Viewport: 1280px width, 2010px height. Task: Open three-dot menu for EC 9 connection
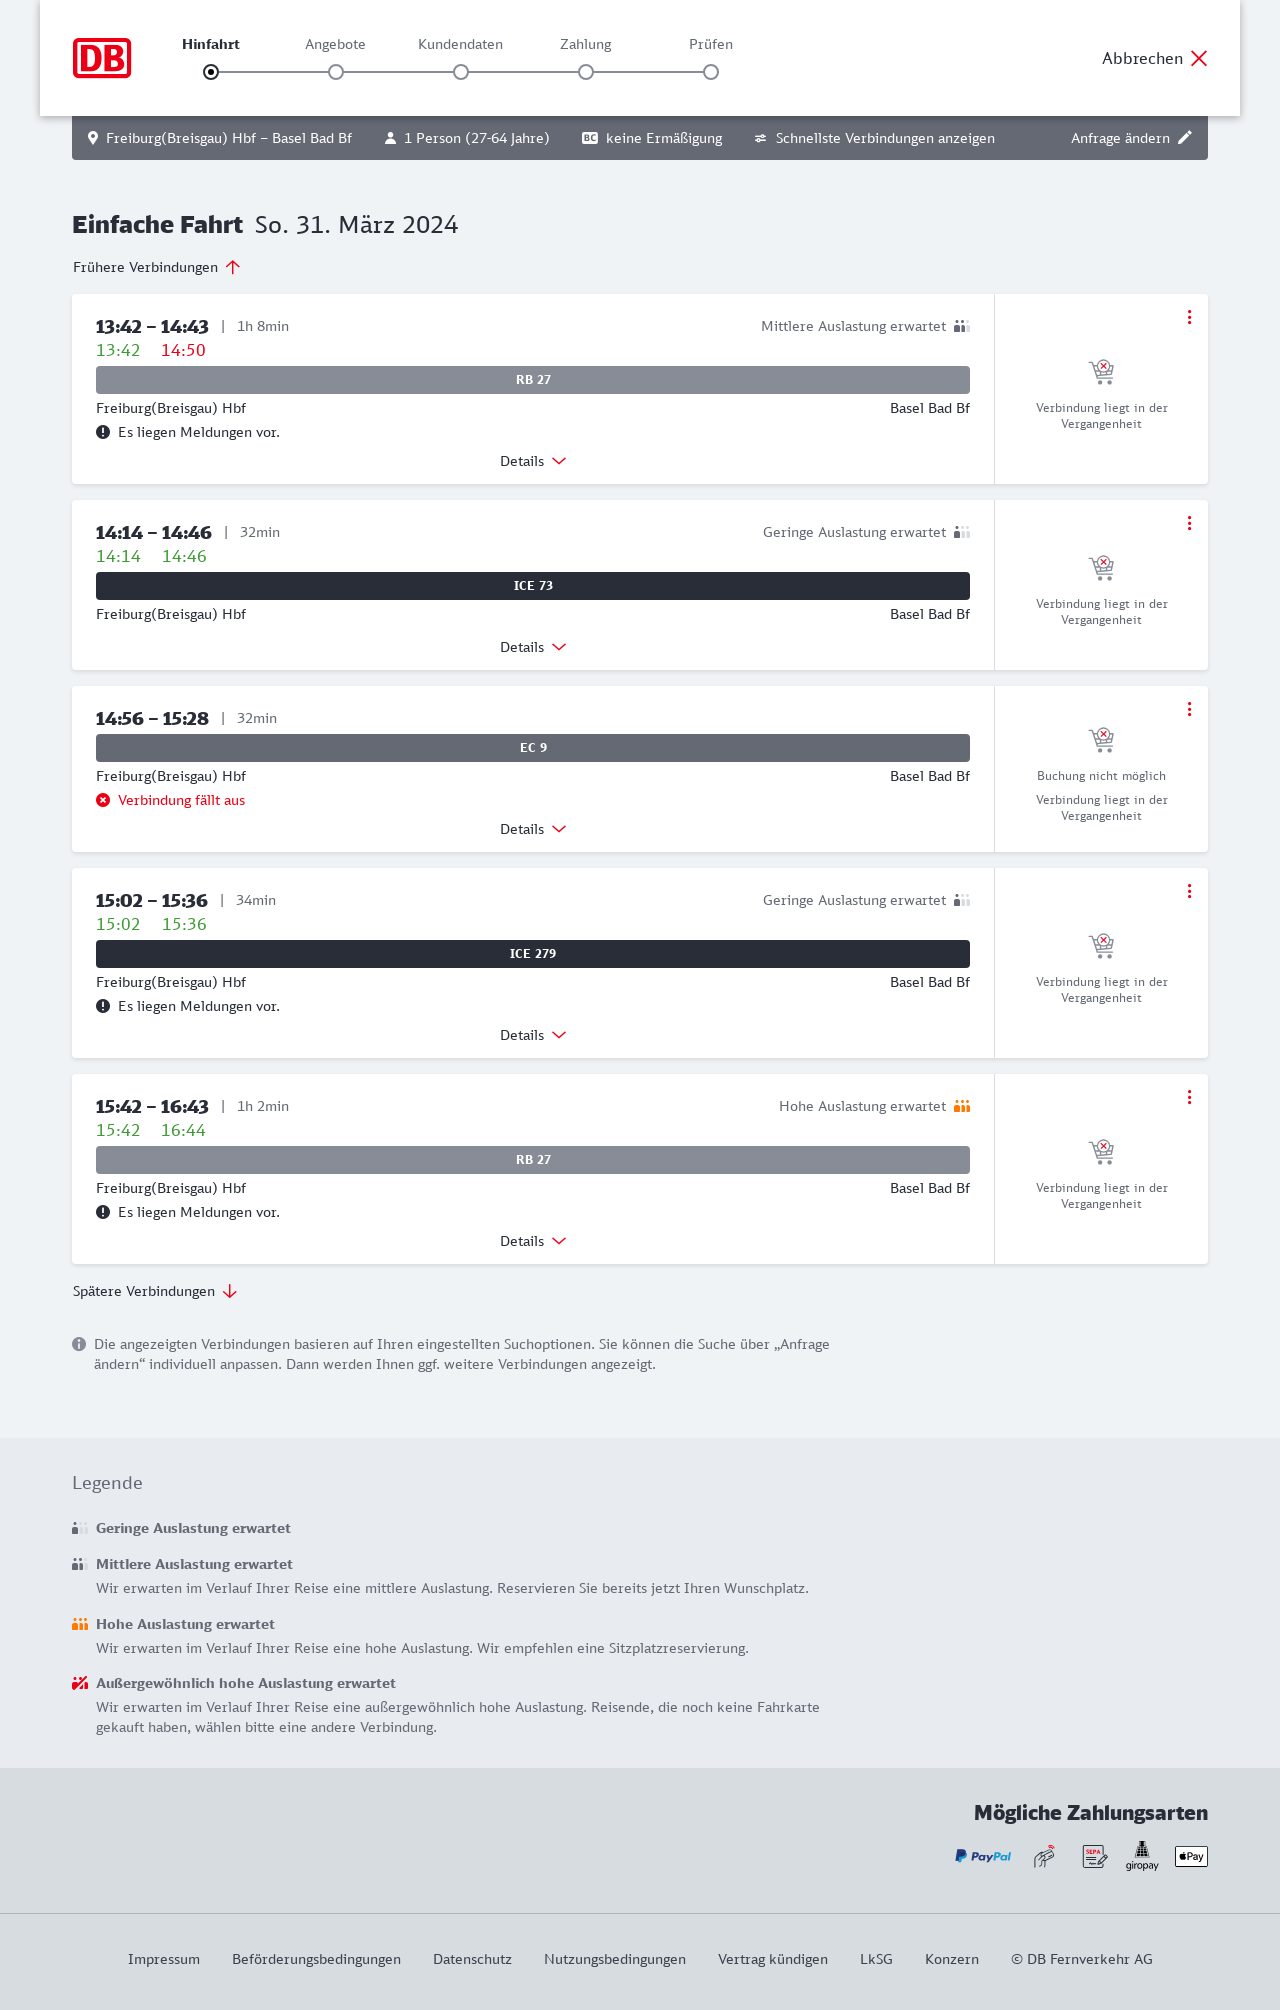coord(1189,709)
